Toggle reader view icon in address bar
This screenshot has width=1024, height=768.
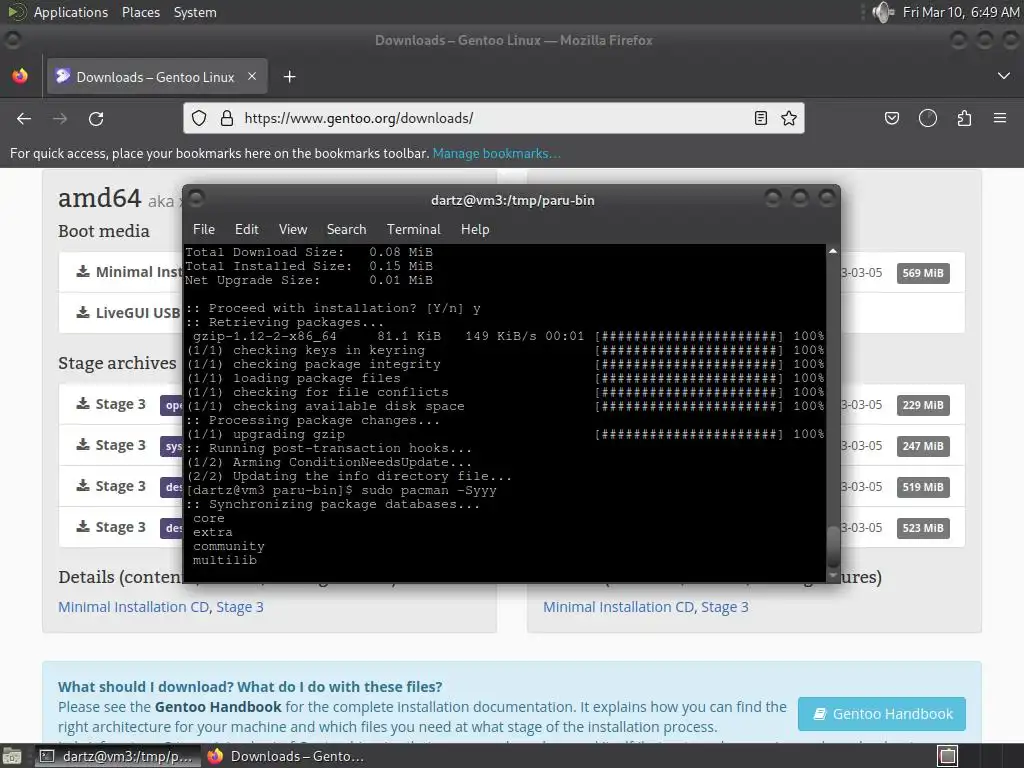[761, 118]
